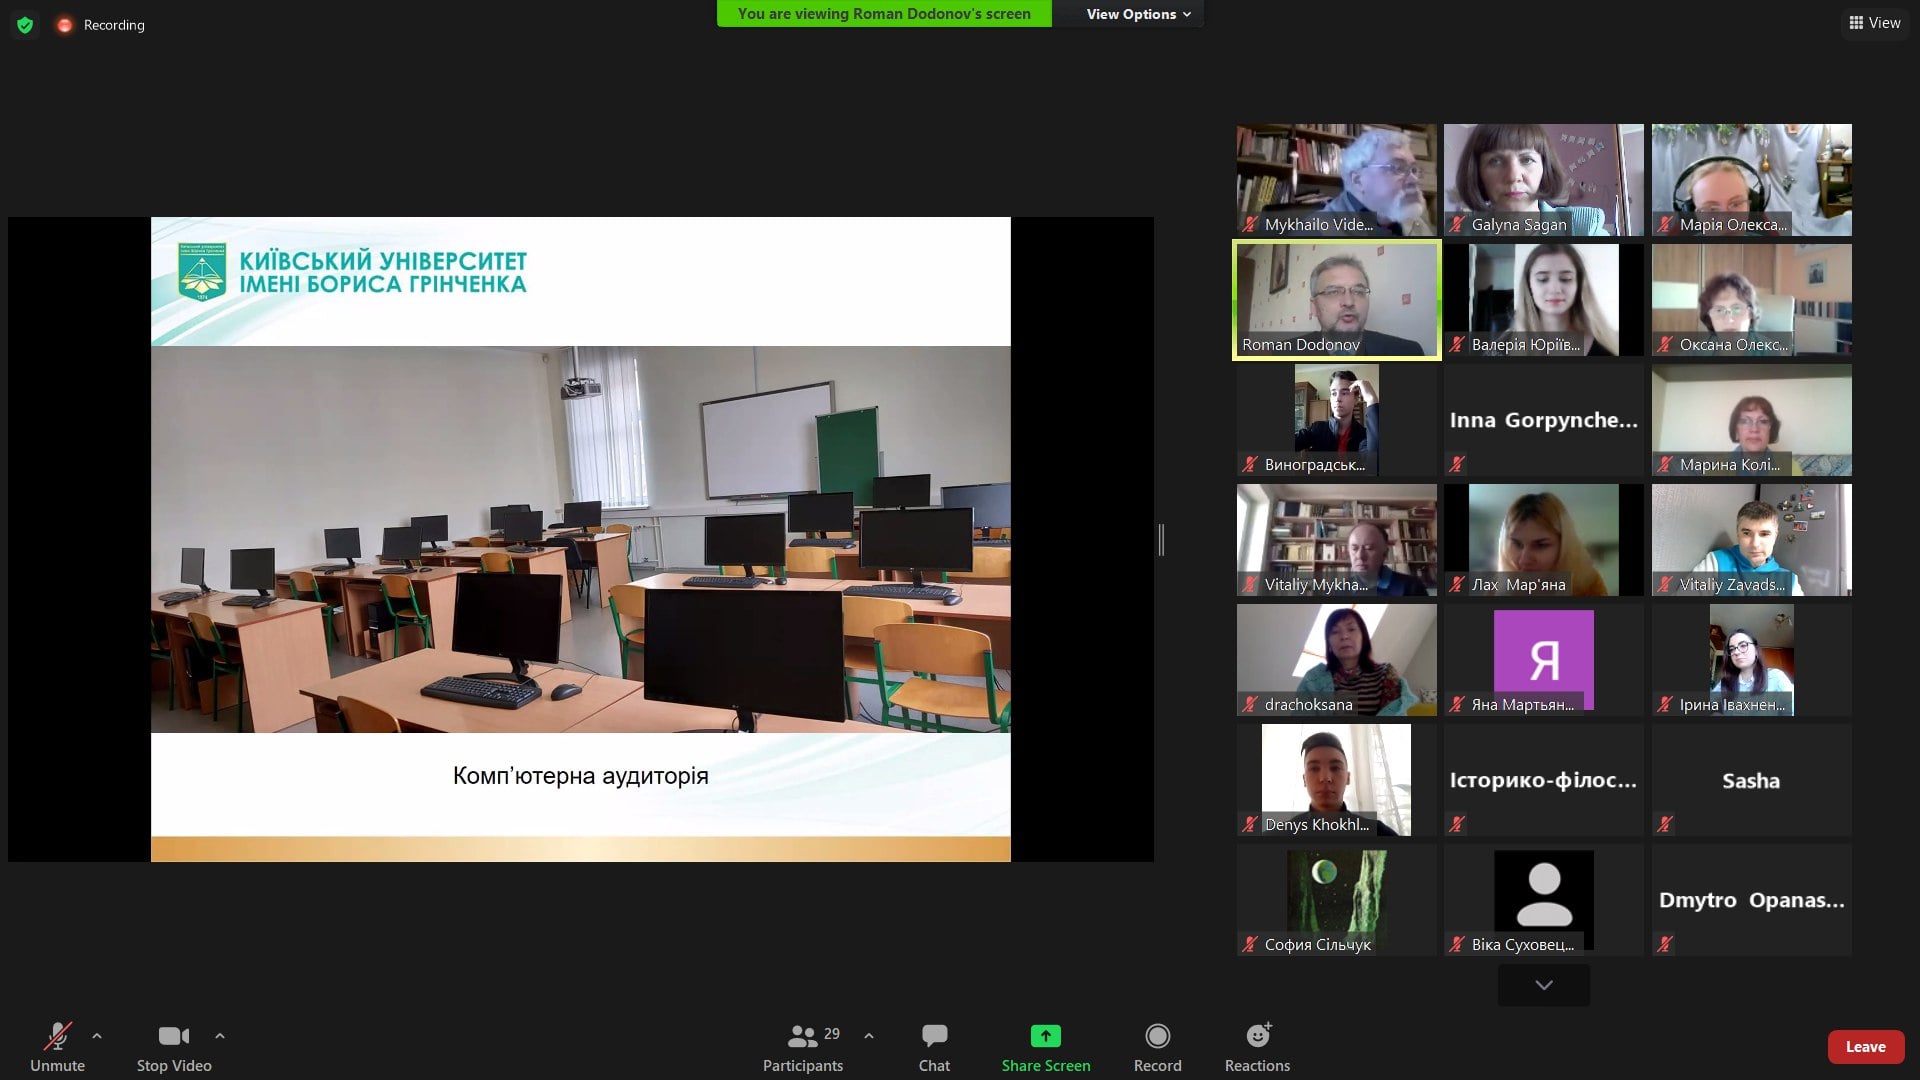This screenshot has width=1920, height=1080.
Task: Show more participants with down chevron
Action: (1543, 985)
